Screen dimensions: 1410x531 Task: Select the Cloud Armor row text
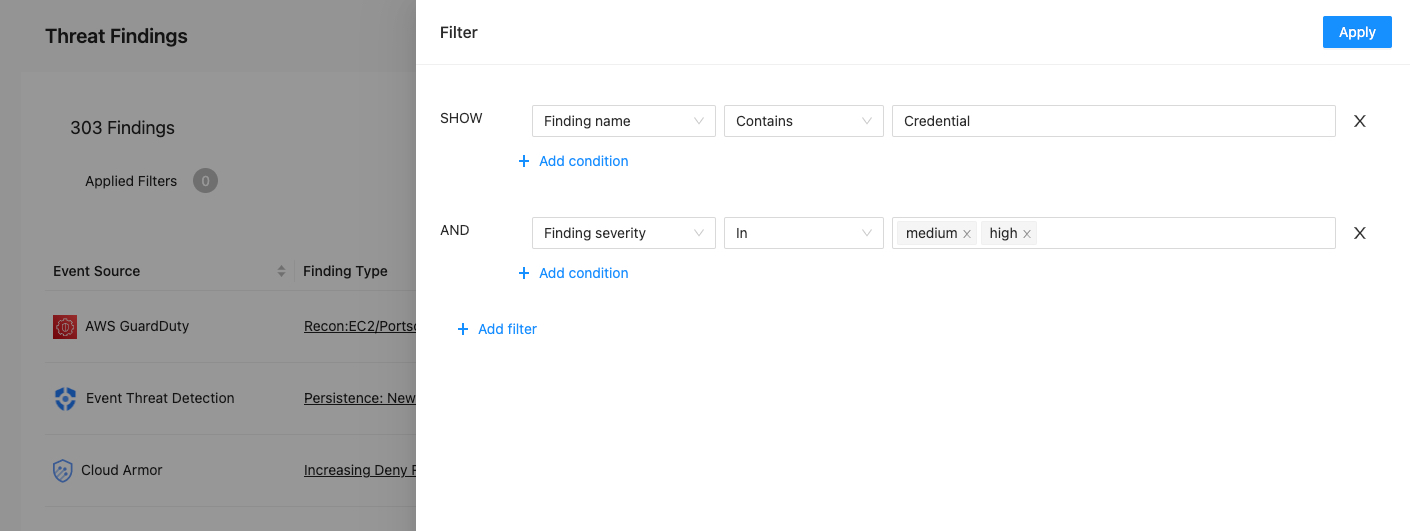point(122,470)
